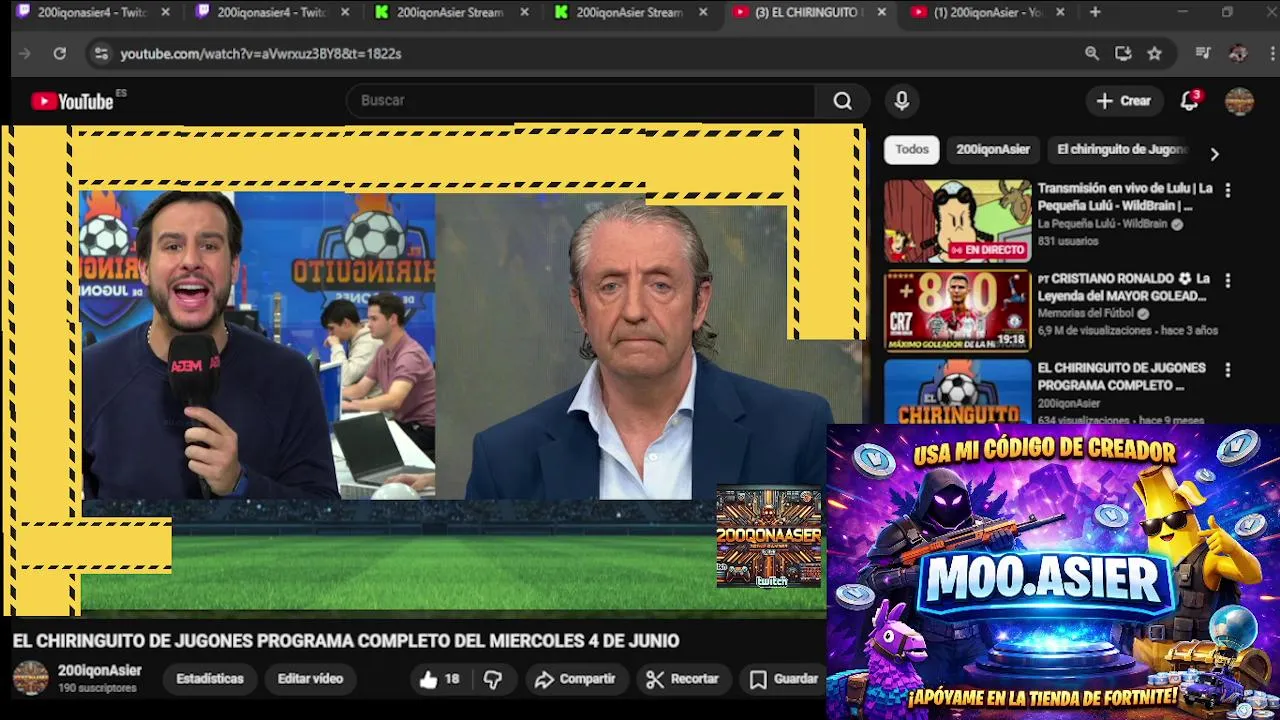Dislike the video with thumbs down
Screen dimensions: 1280x720
[x=493, y=679]
